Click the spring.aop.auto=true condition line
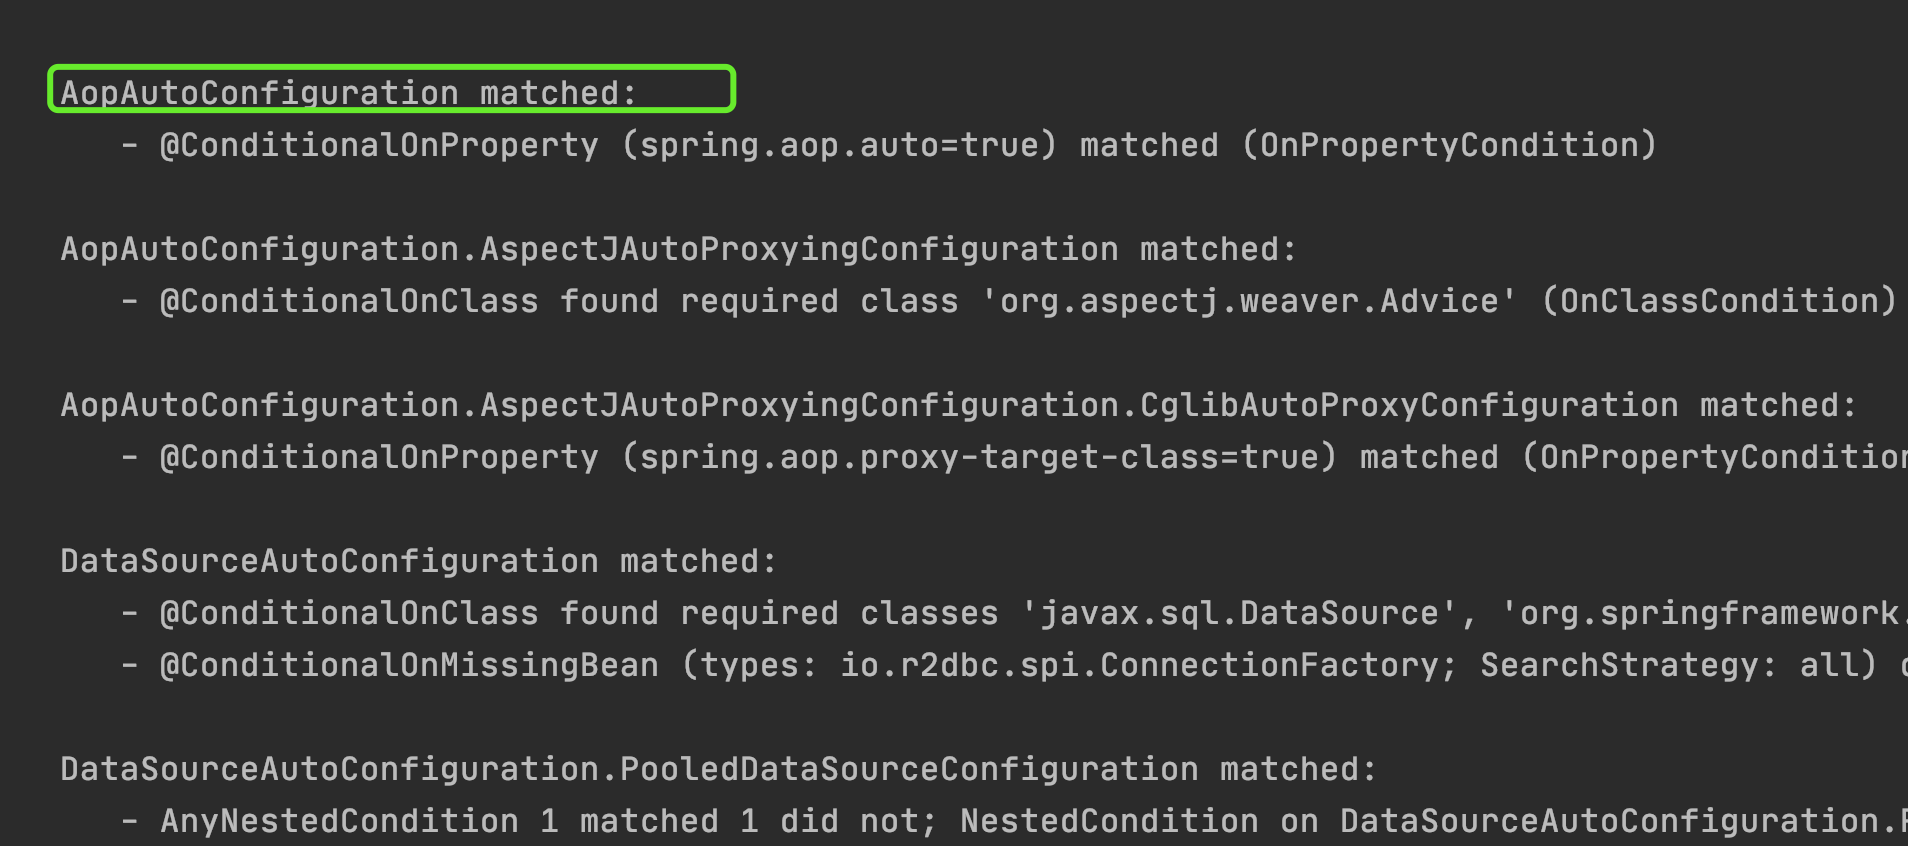This screenshot has width=1908, height=846. pyautogui.click(x=888, y=145)
